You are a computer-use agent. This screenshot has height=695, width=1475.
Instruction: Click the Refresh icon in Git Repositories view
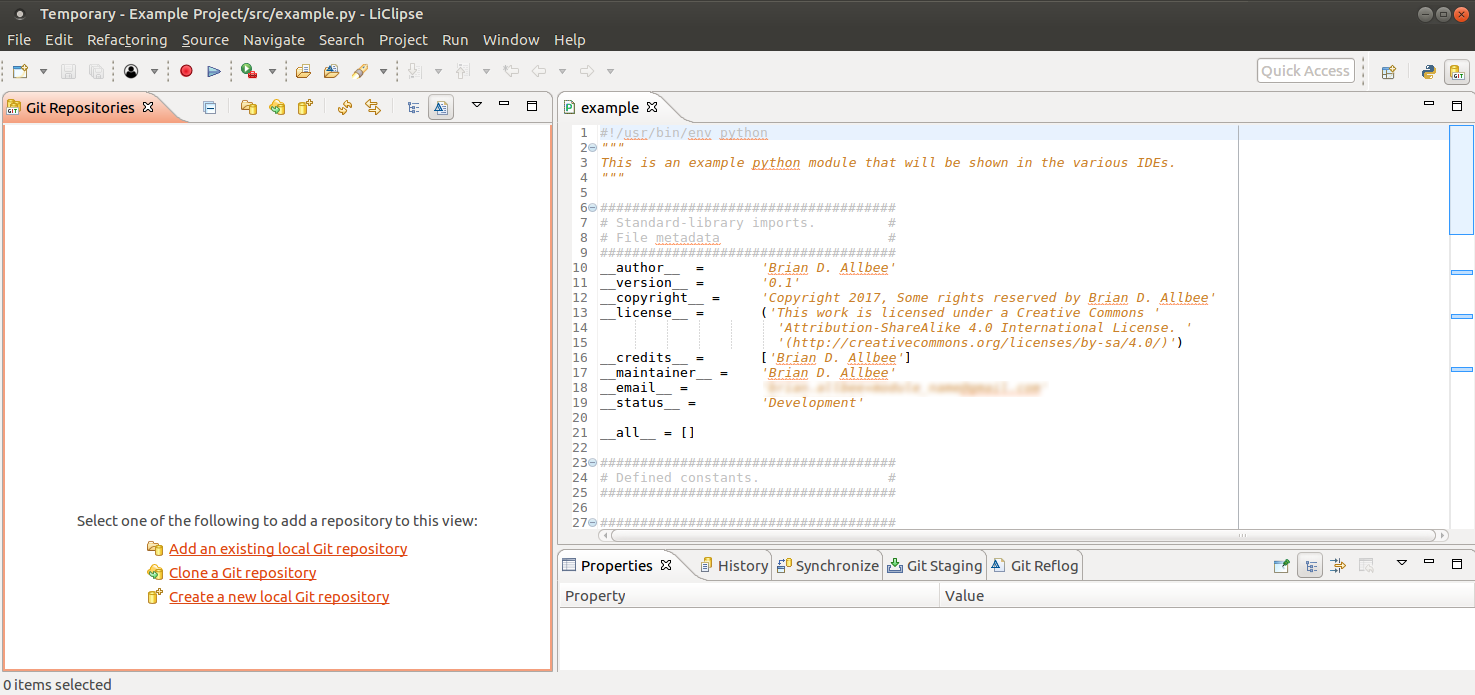coord(345,107)
